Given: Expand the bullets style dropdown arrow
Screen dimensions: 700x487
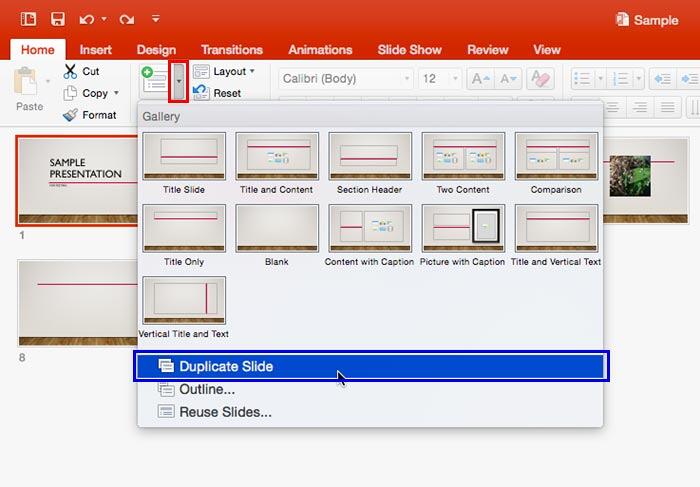Looking at the screenshot, I should pyautogui.click(x=600, y=79).
